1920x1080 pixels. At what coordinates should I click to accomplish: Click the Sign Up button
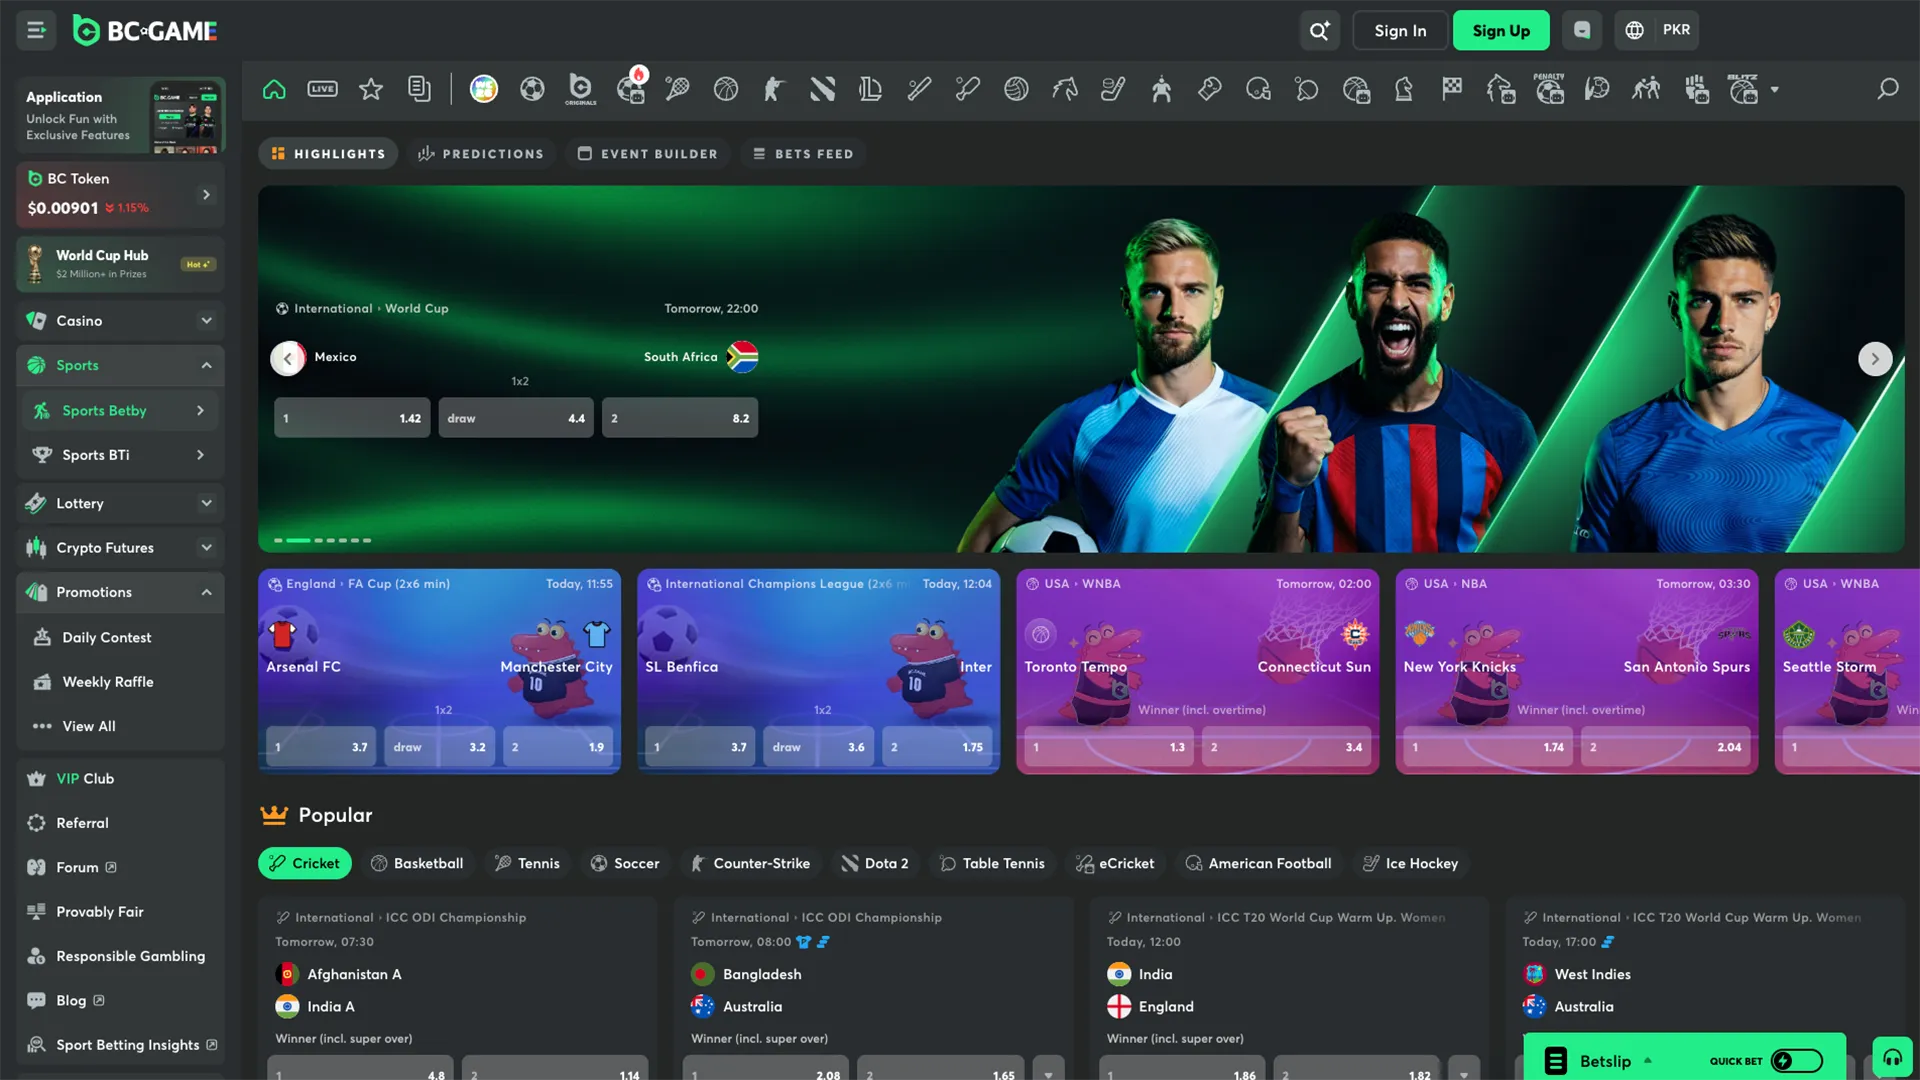(1501, 30)
